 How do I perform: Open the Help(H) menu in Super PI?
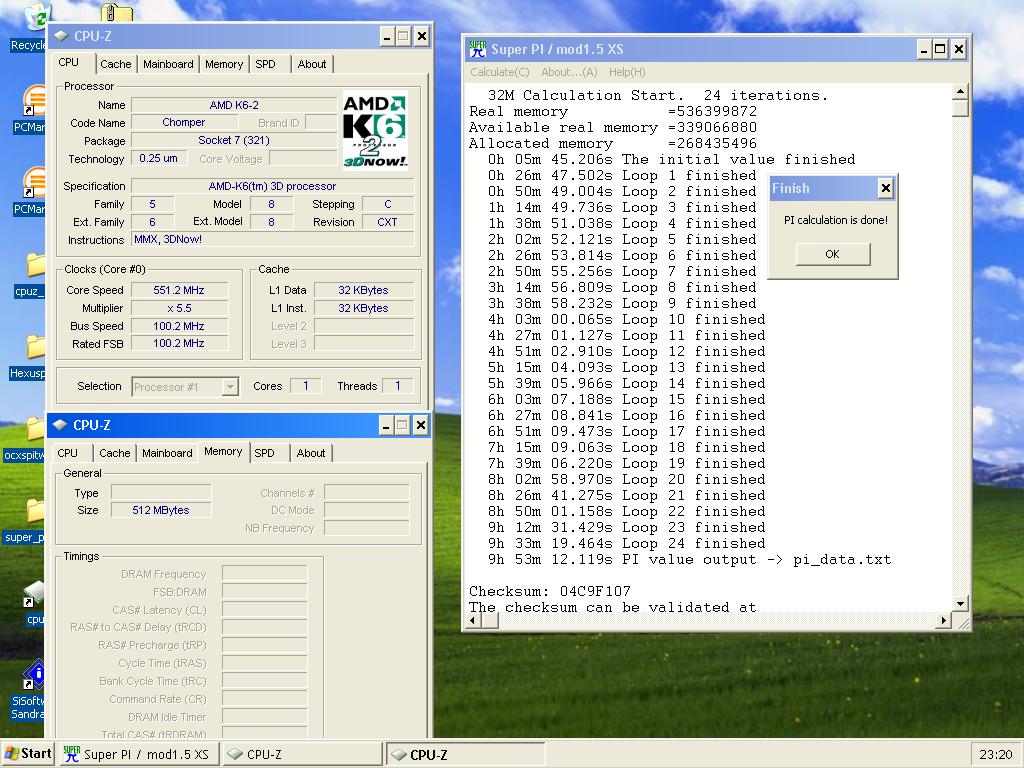(627, 72)
